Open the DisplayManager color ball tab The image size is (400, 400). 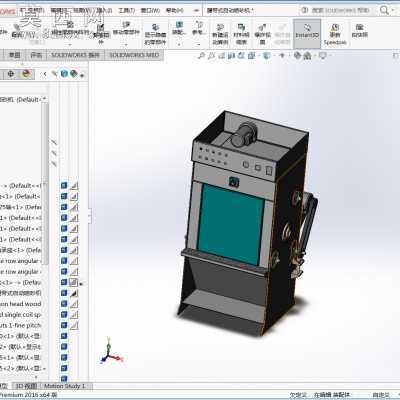pos(26,74)
